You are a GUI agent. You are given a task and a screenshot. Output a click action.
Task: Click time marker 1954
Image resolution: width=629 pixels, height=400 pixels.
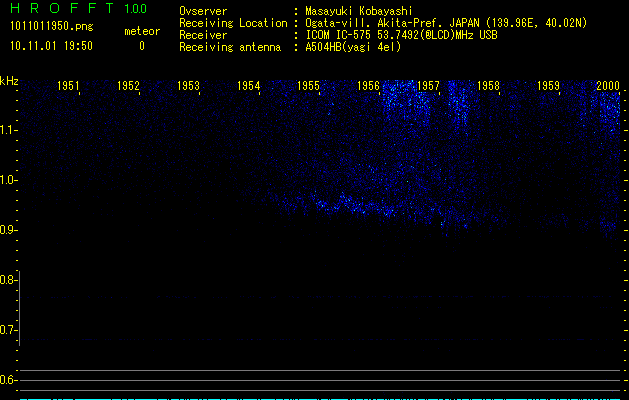(248, 85)
